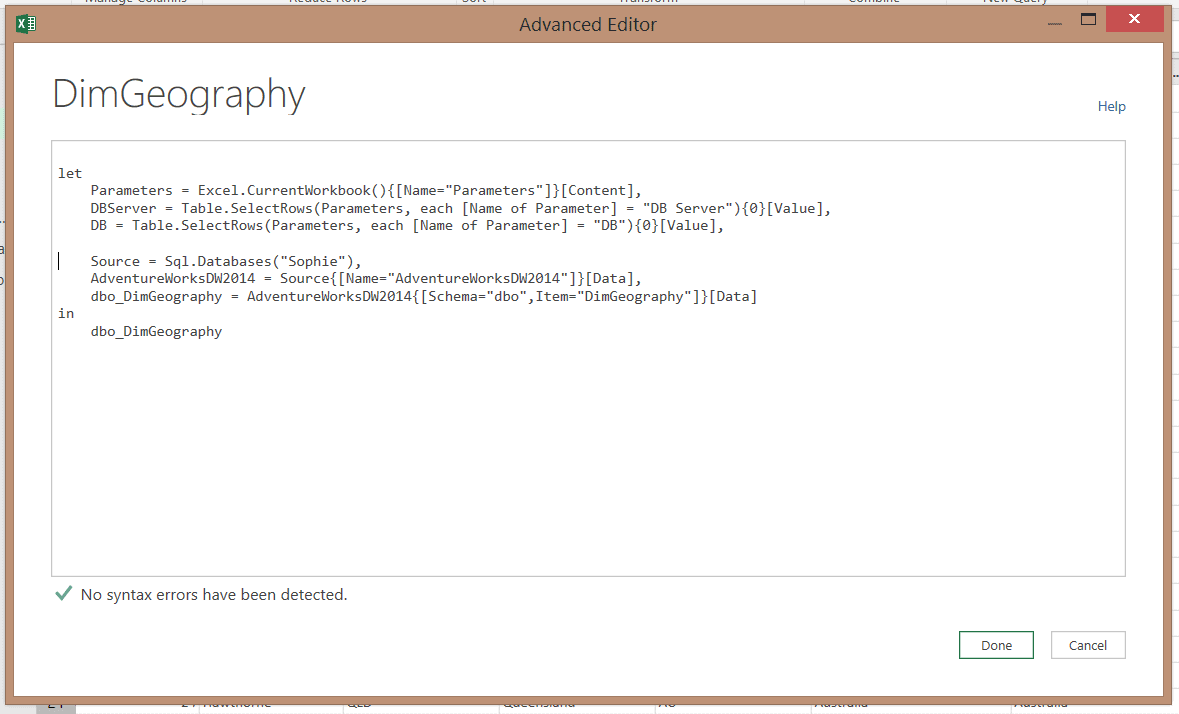Maximize the Advanced Editor window
This screenshot has width=1179, height=714.
pyautogui.click(x=1088, y=19)
